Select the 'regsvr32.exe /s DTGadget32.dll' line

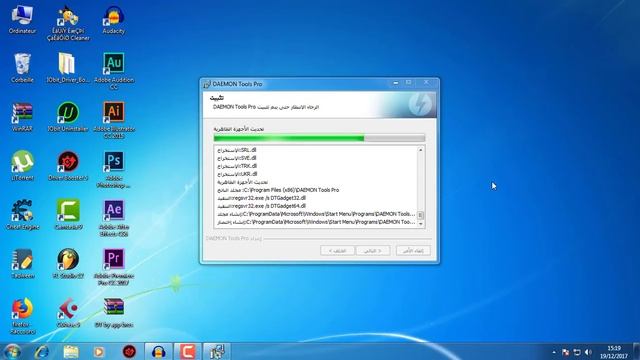261,198
